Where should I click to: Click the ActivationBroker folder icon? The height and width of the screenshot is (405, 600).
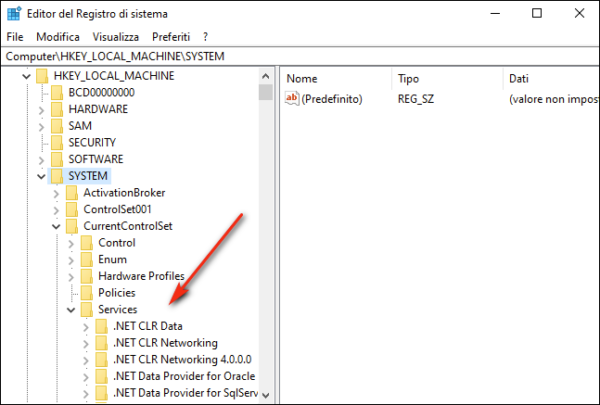point(72,193)
